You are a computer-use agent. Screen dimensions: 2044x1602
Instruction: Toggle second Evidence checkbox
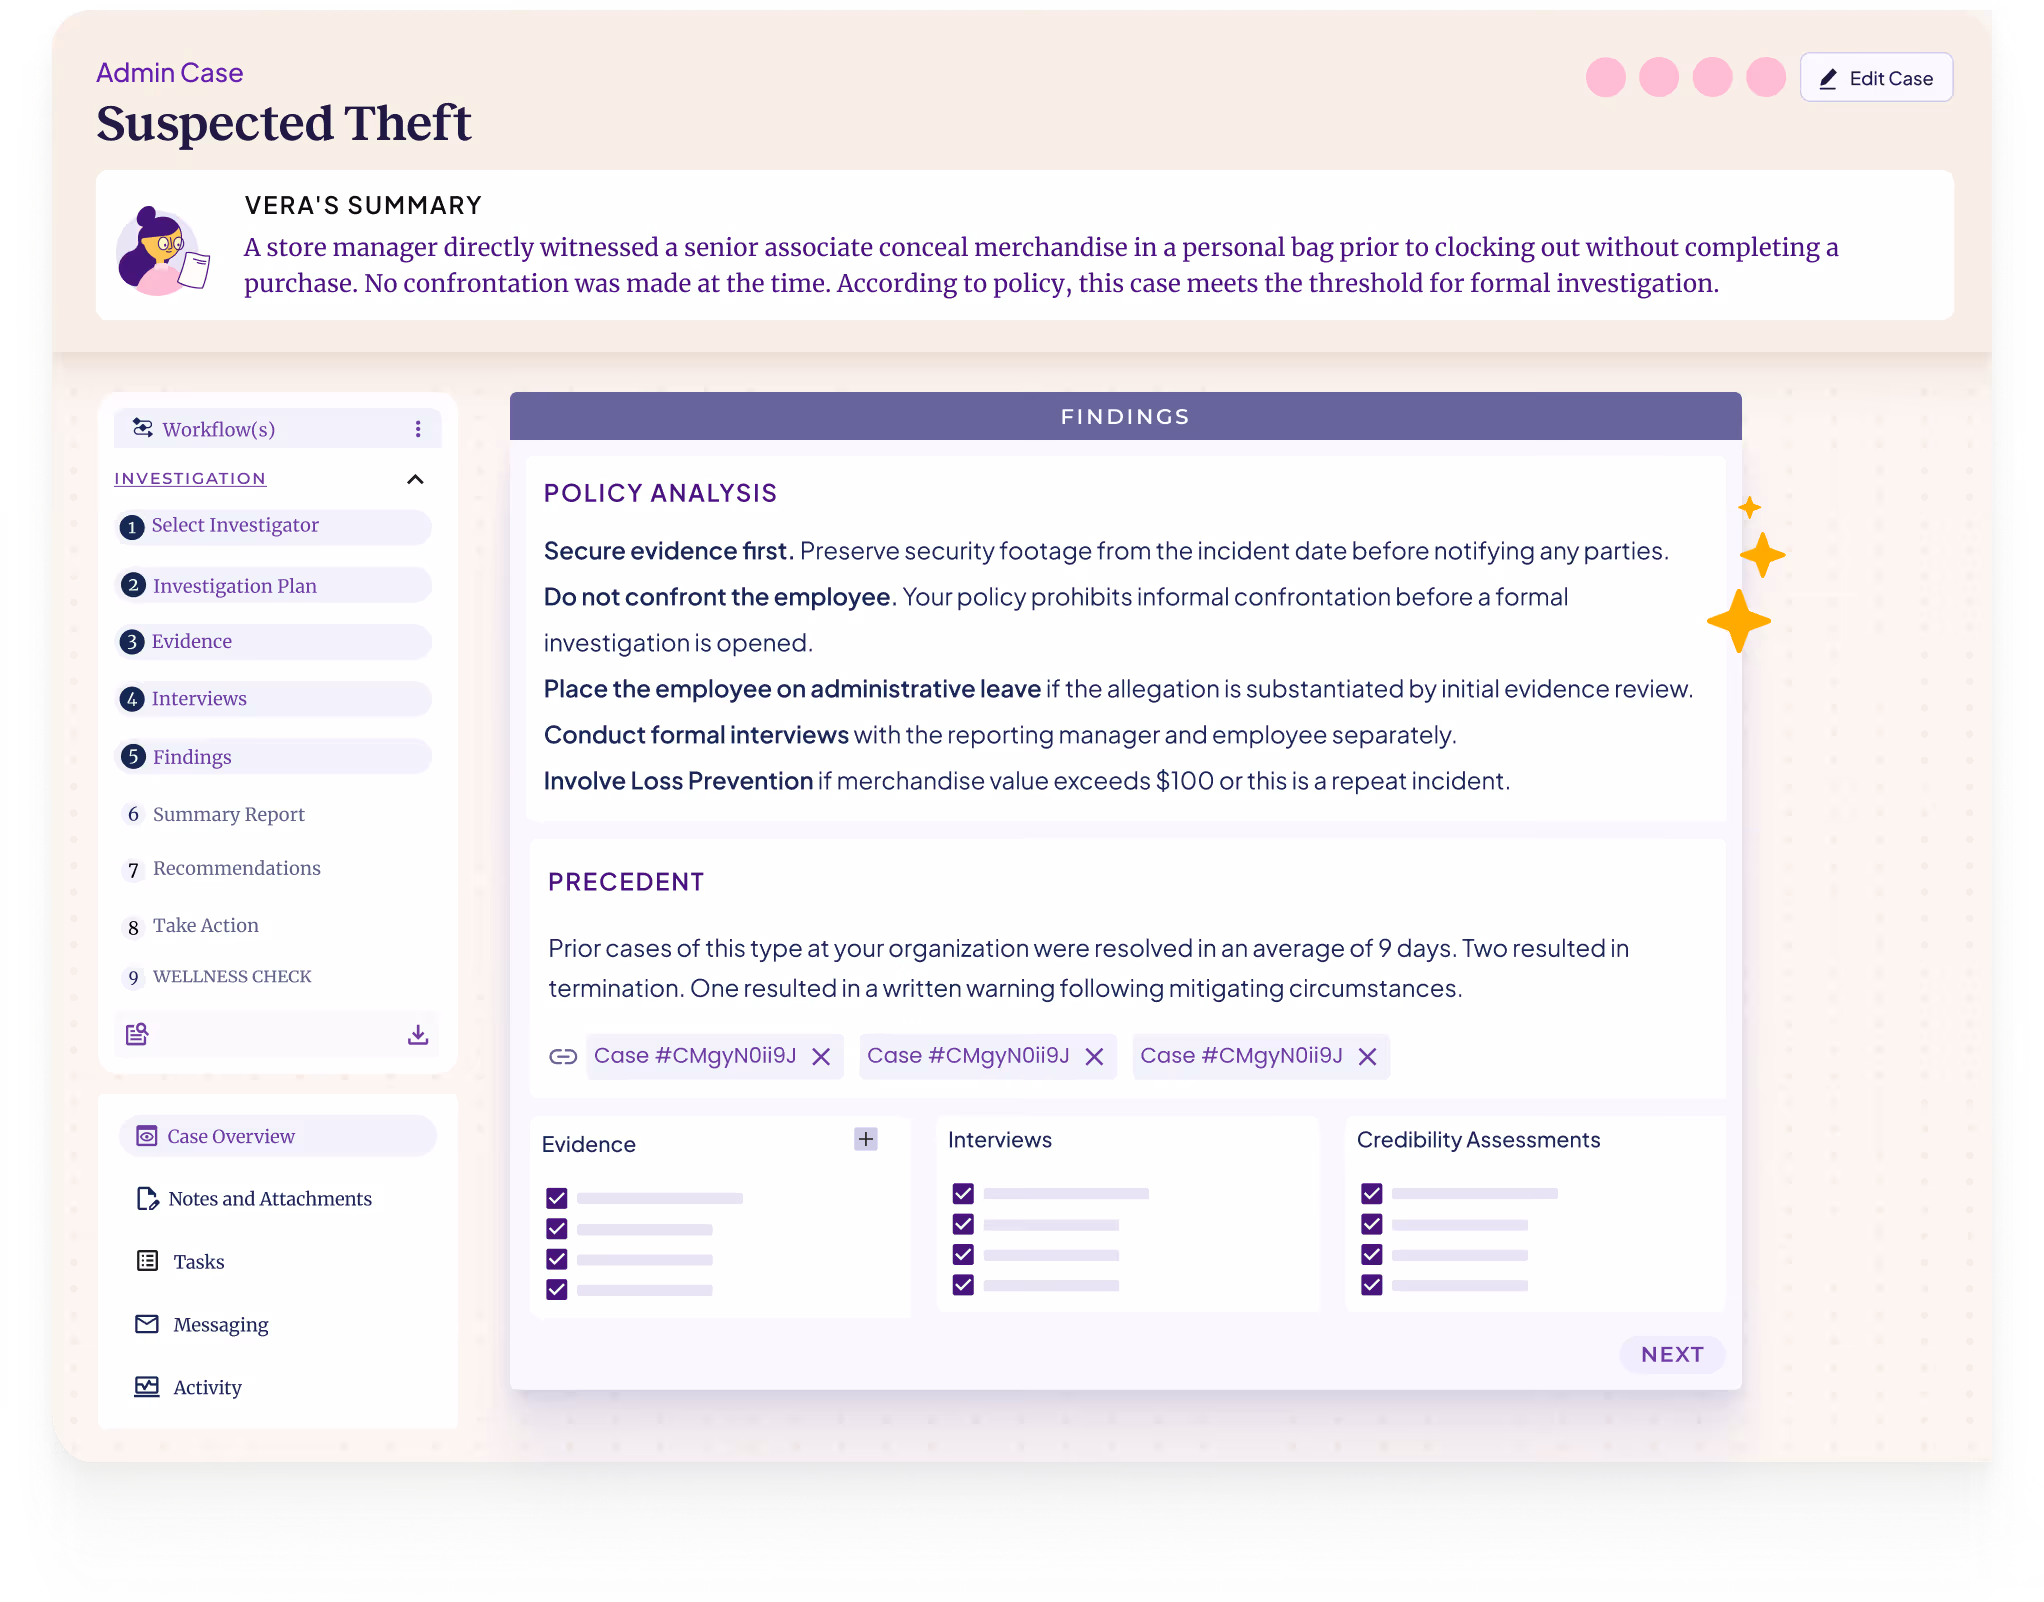point(557,1229)
